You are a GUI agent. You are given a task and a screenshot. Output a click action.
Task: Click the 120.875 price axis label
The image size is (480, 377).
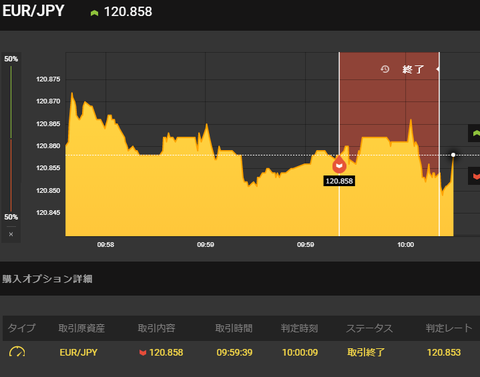48,79
